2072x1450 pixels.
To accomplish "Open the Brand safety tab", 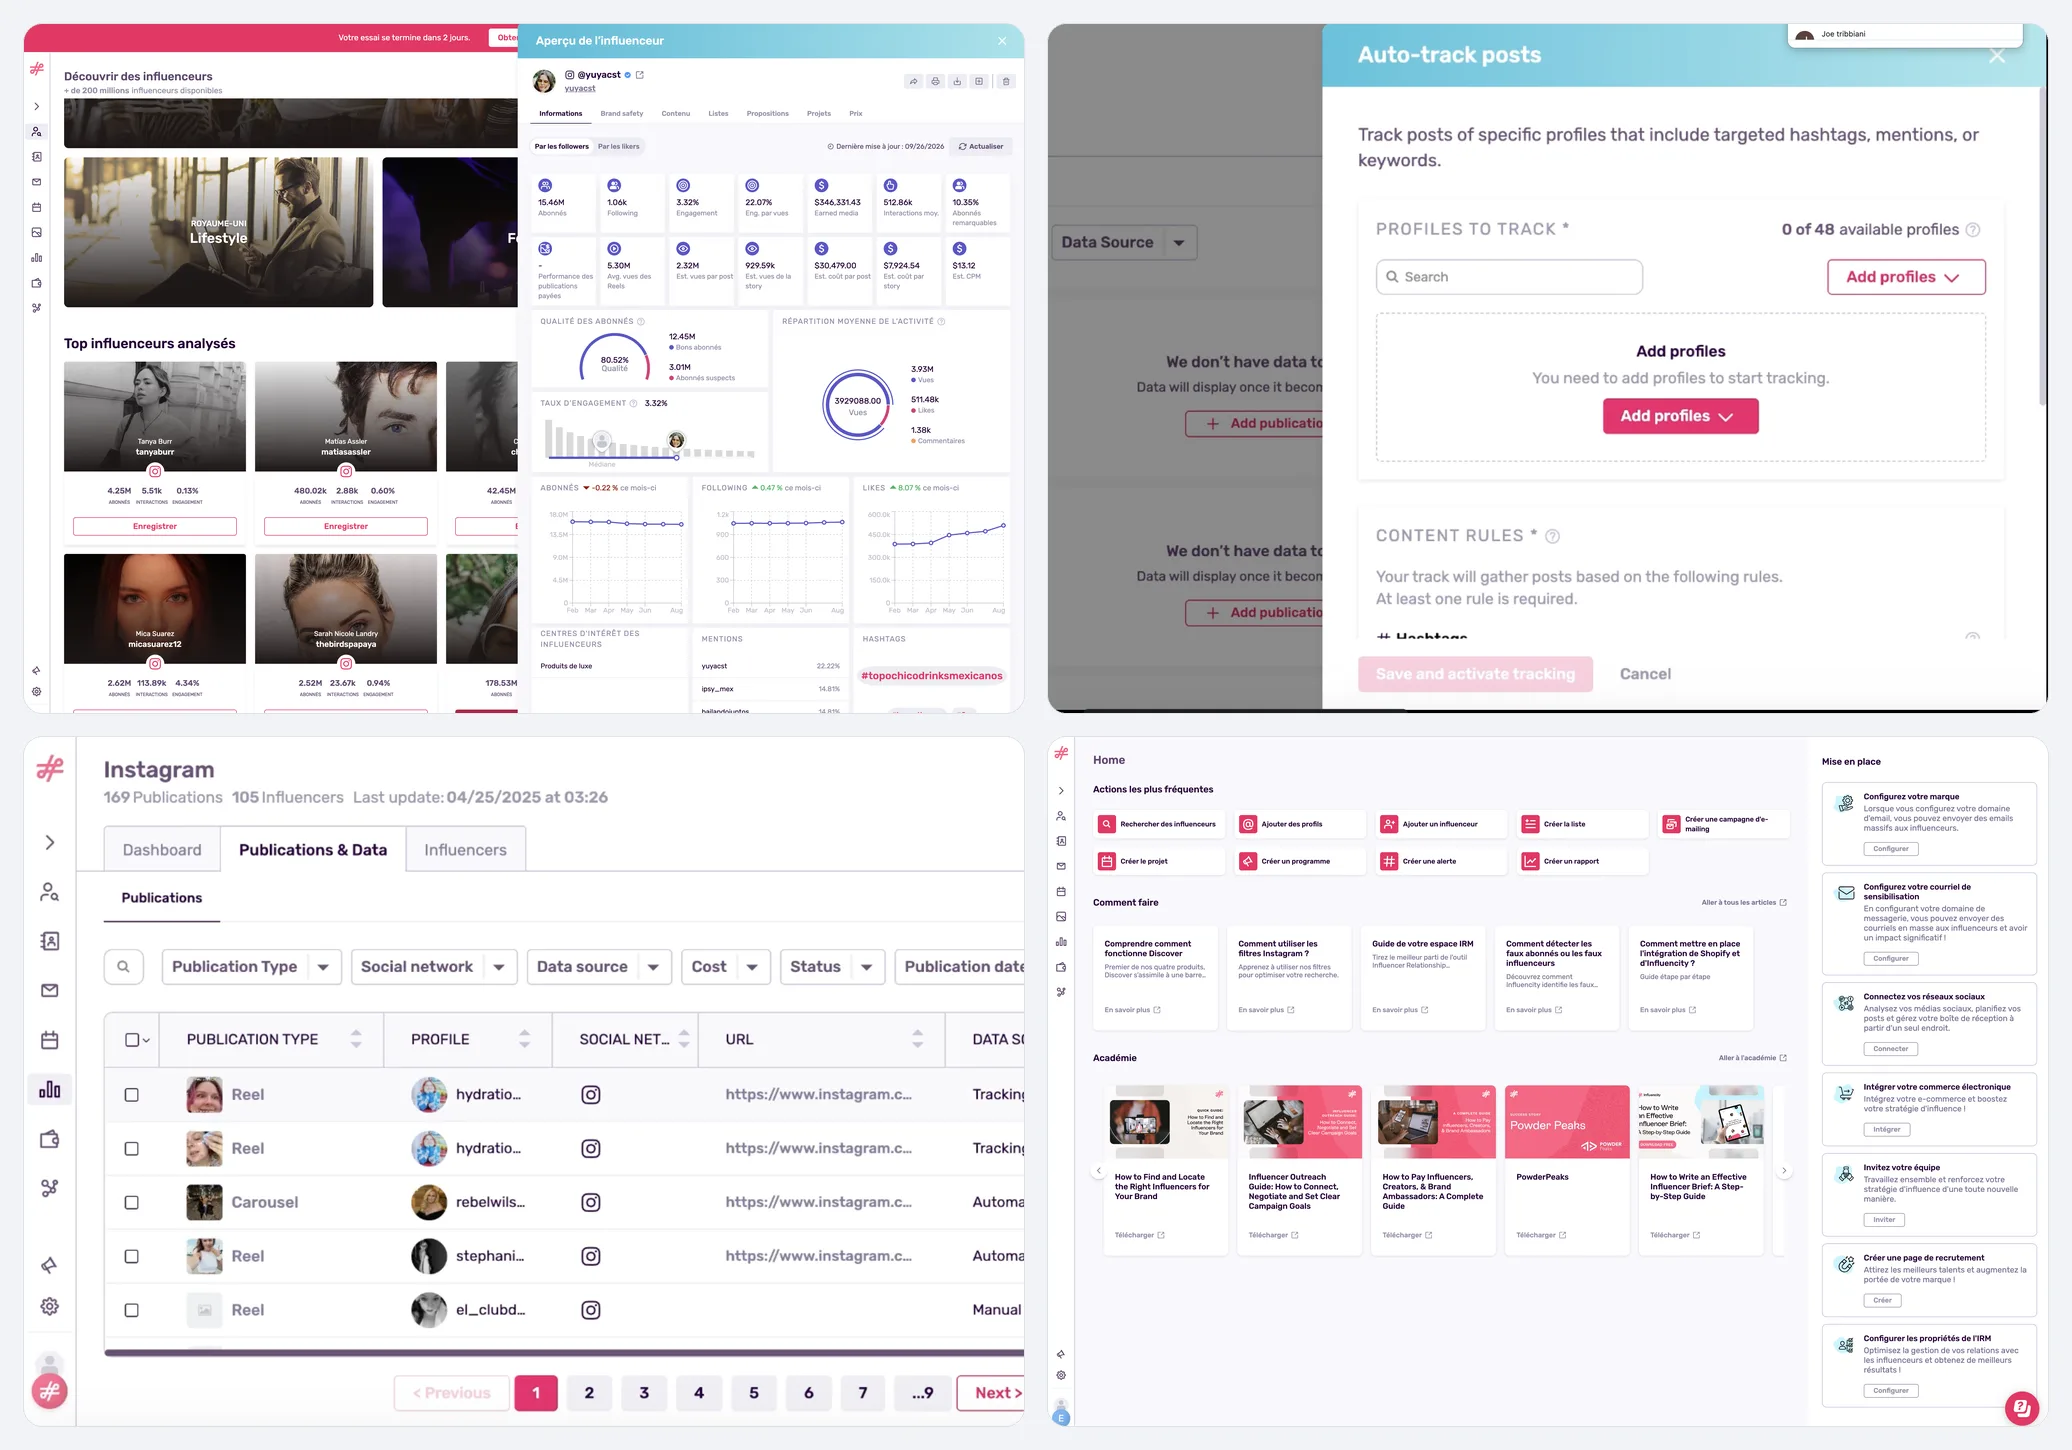I will [622, 114].
